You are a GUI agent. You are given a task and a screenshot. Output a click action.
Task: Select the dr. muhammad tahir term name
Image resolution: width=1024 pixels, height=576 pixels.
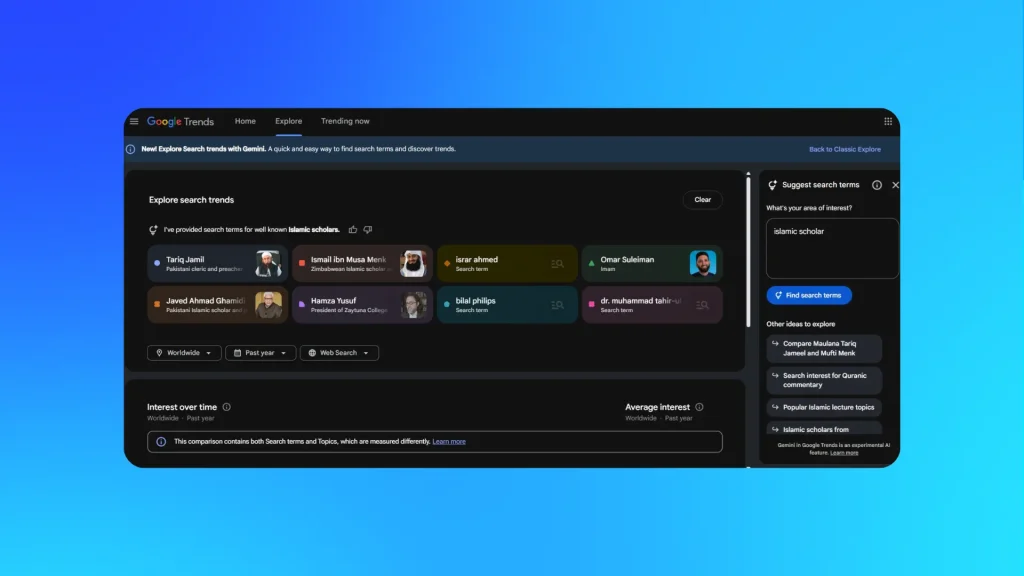point(641,301)
